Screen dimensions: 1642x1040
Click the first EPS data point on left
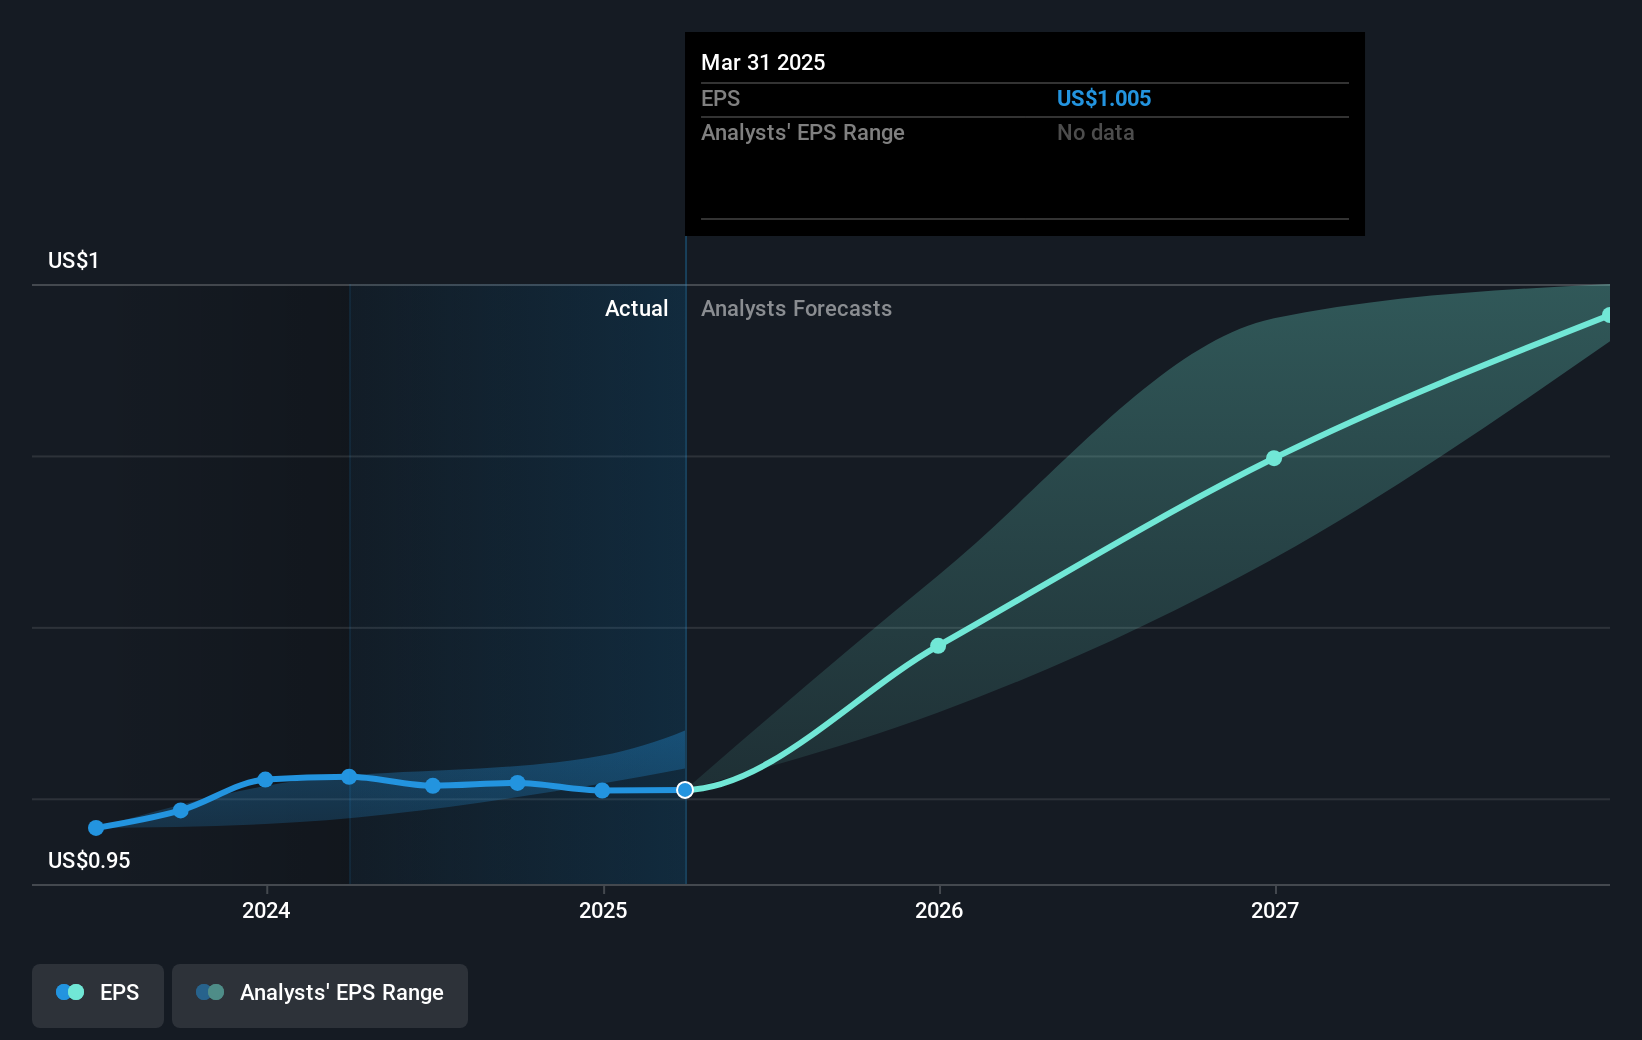(x=96, y=828)
